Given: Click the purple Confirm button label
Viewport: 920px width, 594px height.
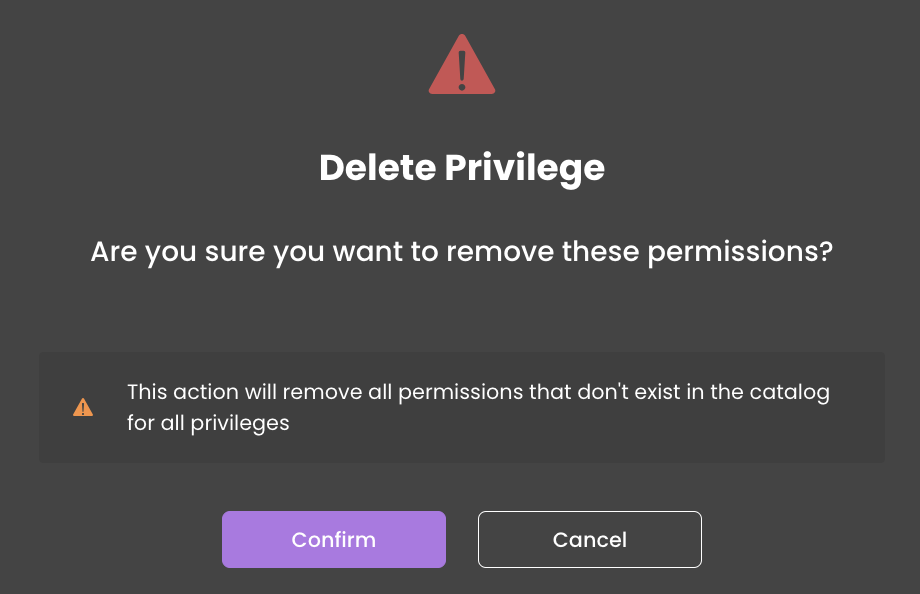Looking at the screenshot, I should 334,540.
